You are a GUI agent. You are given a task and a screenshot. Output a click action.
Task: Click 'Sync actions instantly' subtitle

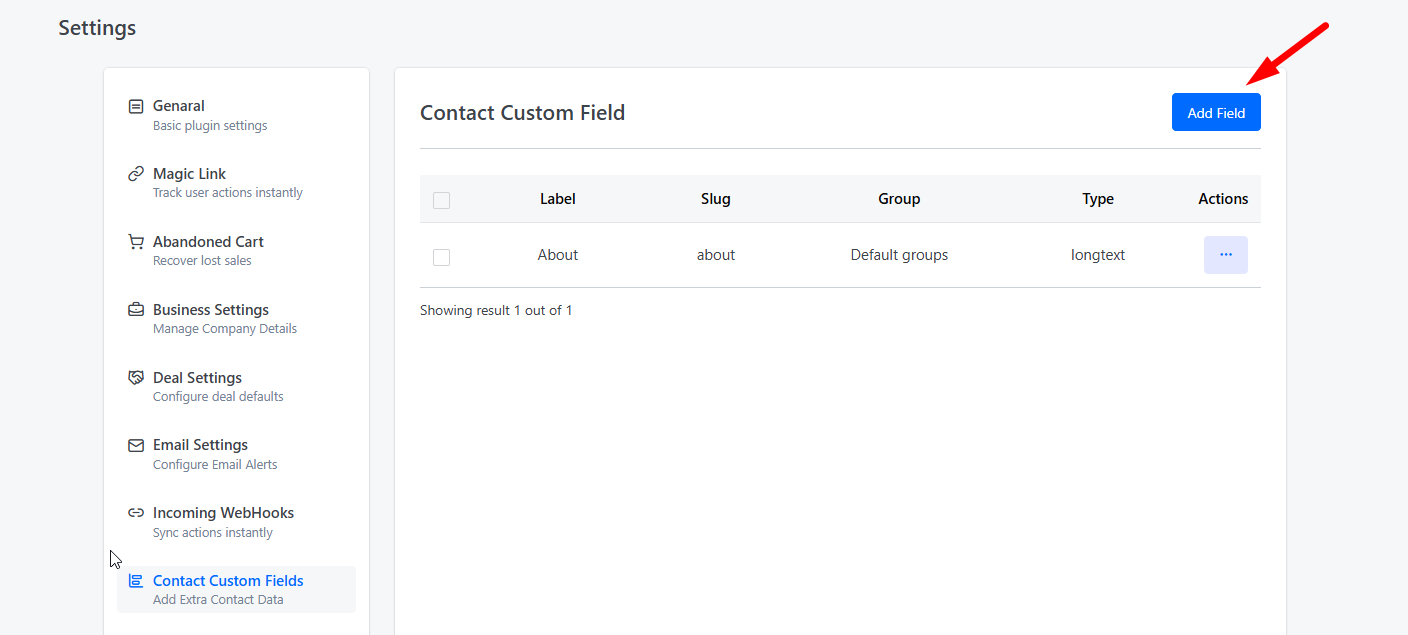pyautogui.click(x=213, y=533)
